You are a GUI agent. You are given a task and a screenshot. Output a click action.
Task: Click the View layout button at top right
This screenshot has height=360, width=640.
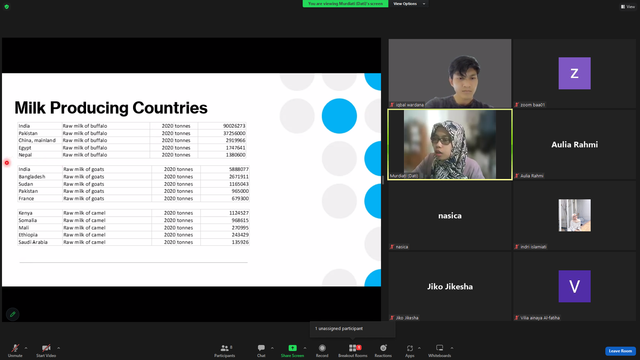pyautogui.click(x=628, y=7)
